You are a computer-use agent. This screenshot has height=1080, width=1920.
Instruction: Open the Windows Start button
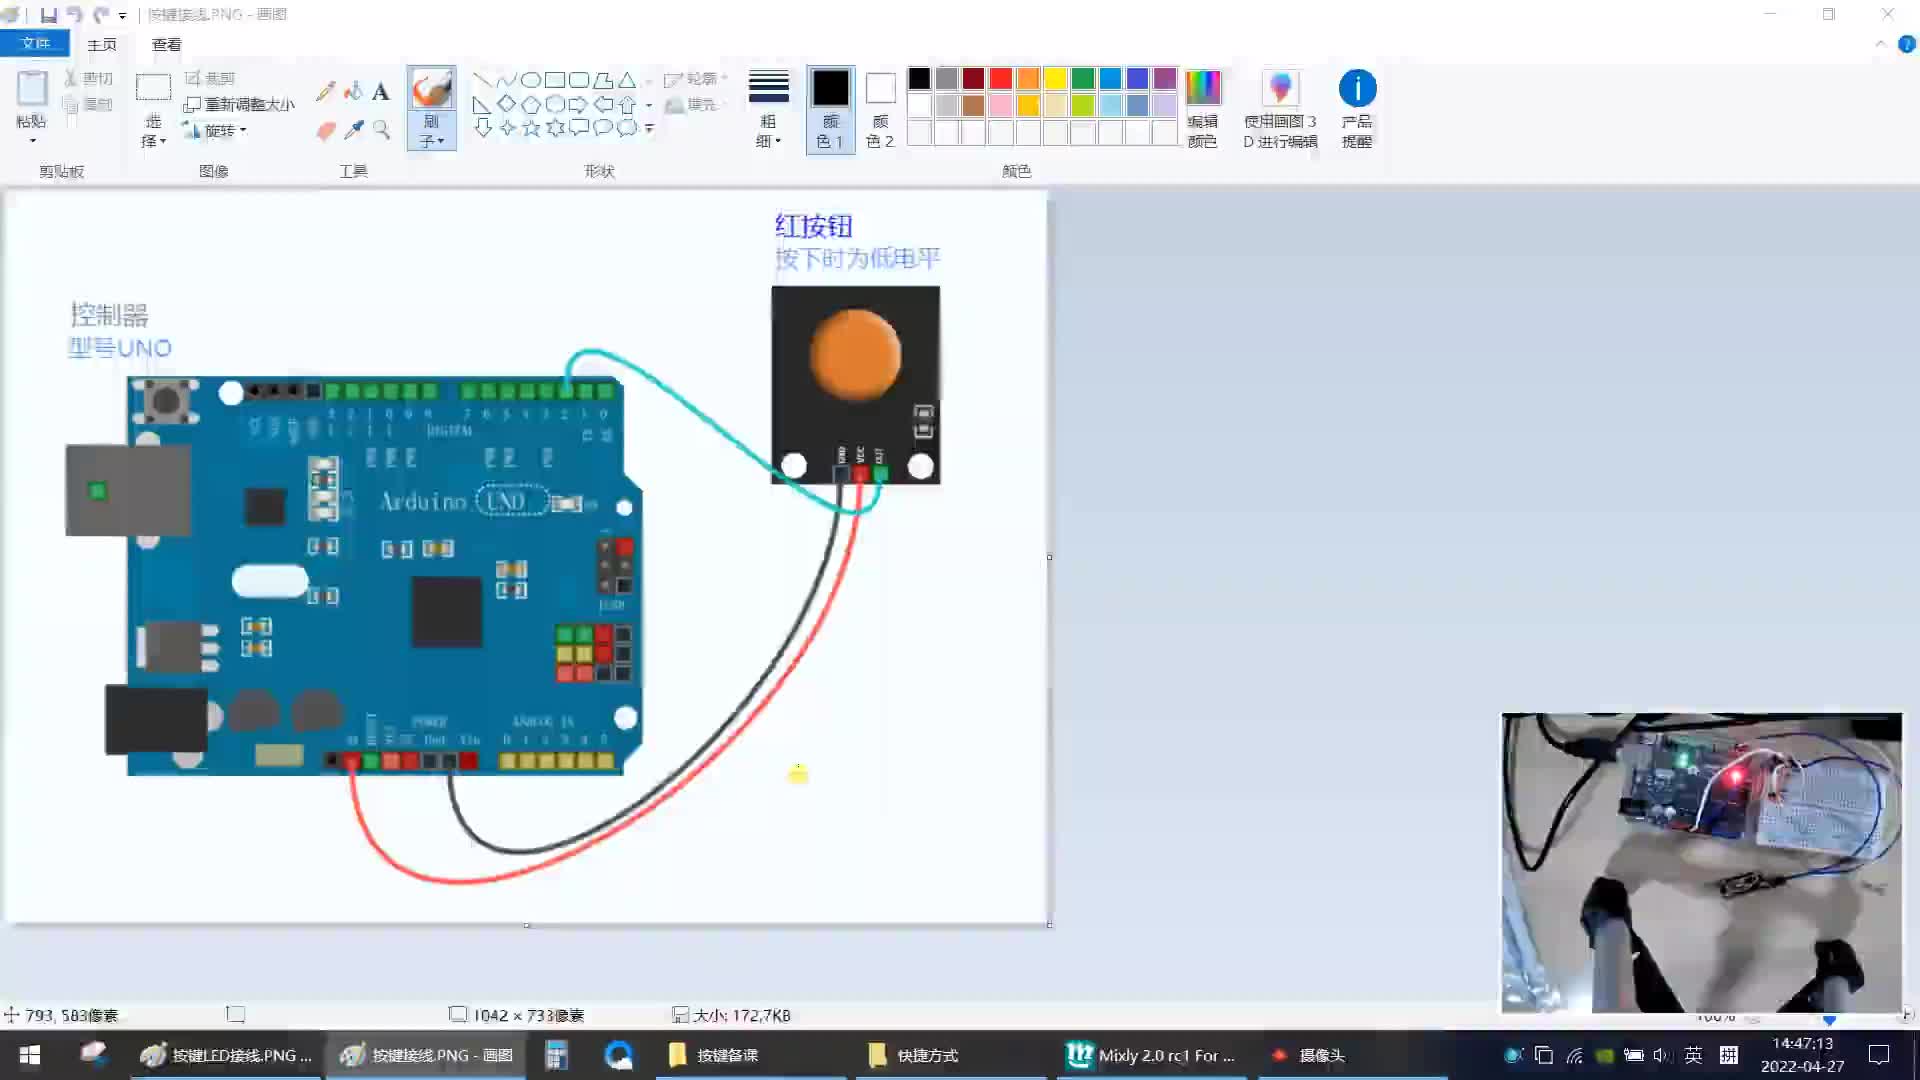(x=30, y=1055)
